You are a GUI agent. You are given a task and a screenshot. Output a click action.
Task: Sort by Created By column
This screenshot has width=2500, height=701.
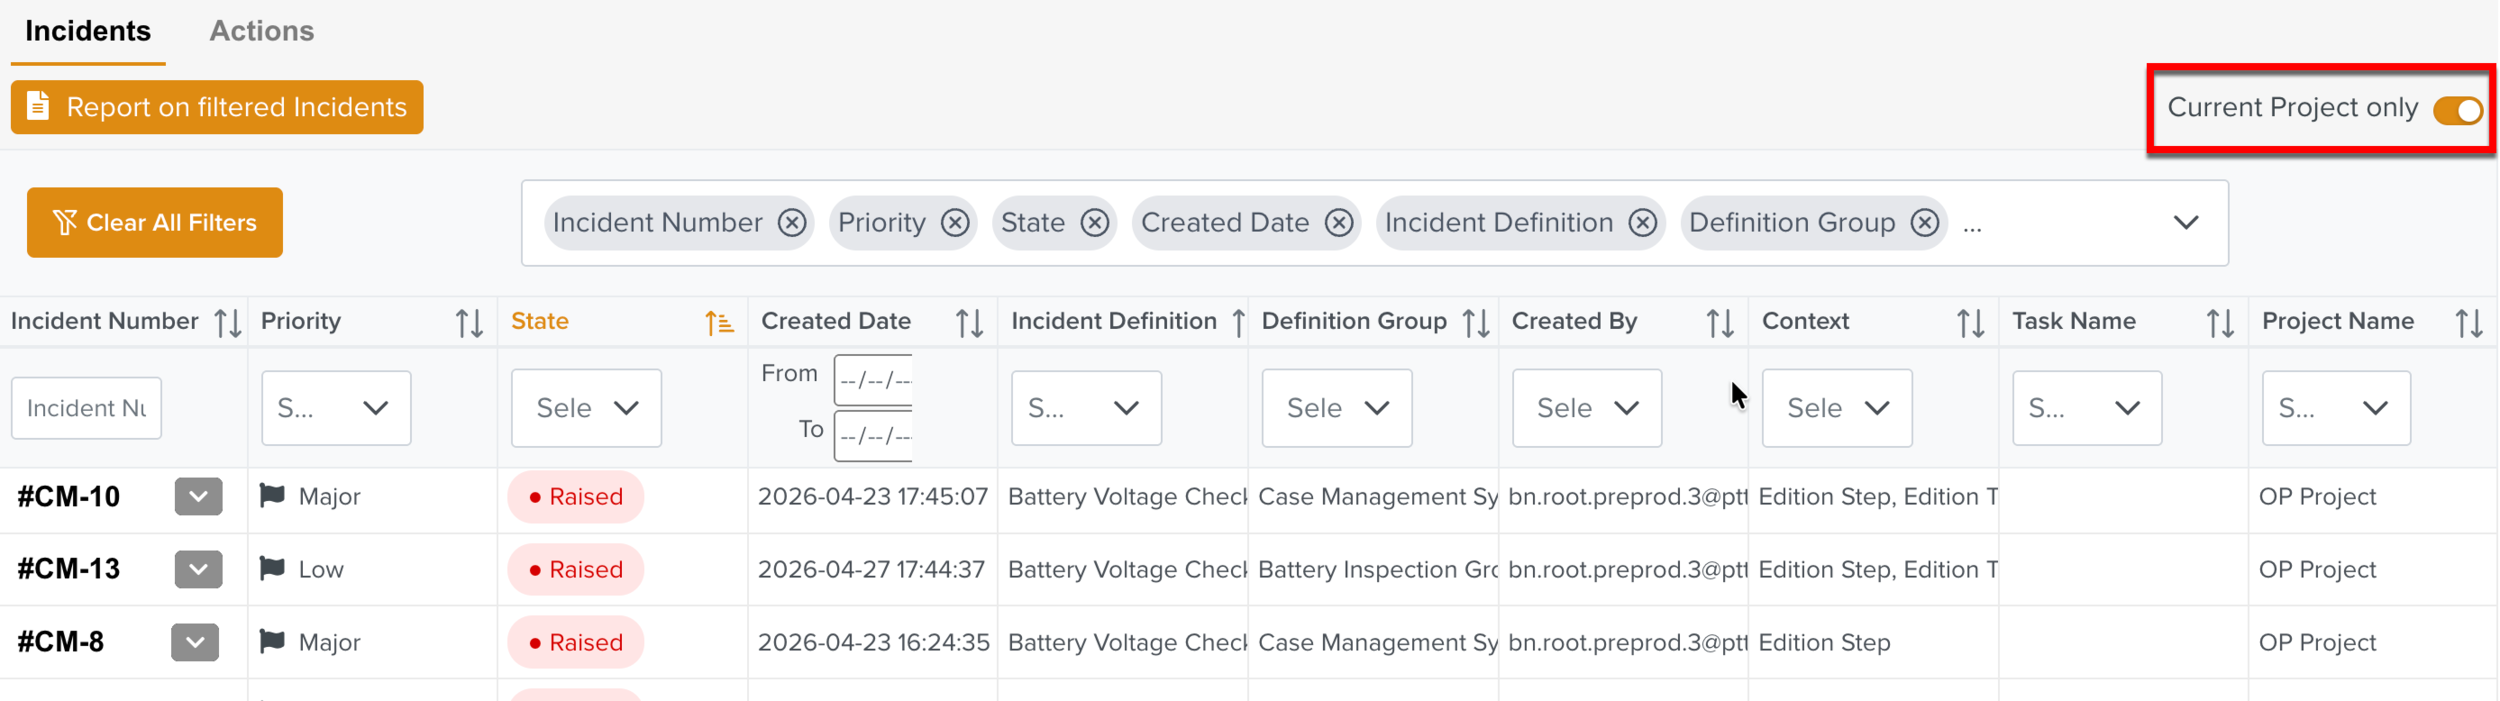1720,322
